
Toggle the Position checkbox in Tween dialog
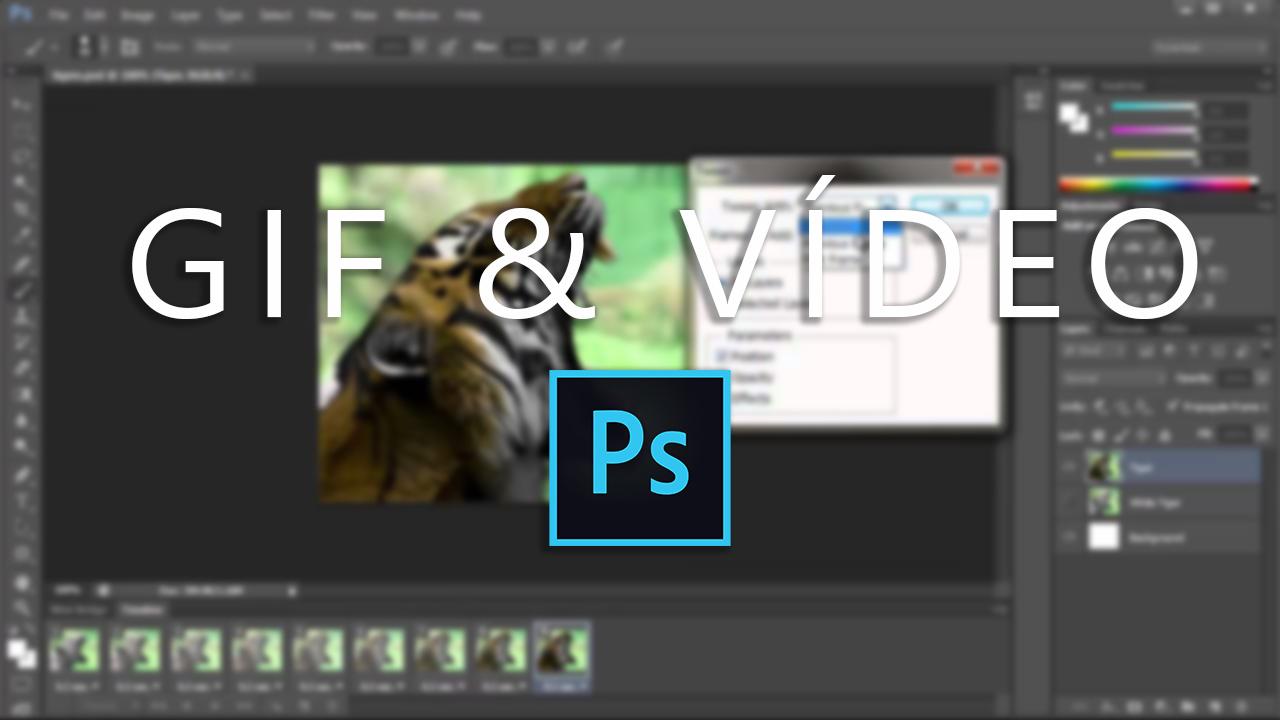point(719,356)
